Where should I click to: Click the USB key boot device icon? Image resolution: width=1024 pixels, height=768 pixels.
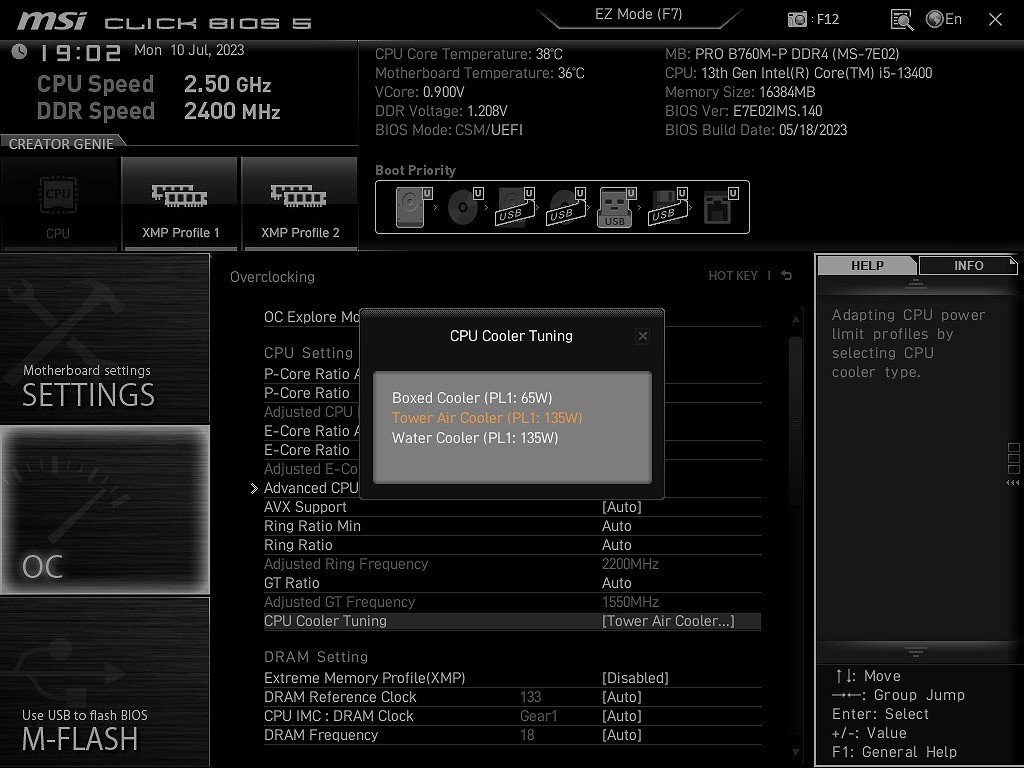(x=616, y=207)
